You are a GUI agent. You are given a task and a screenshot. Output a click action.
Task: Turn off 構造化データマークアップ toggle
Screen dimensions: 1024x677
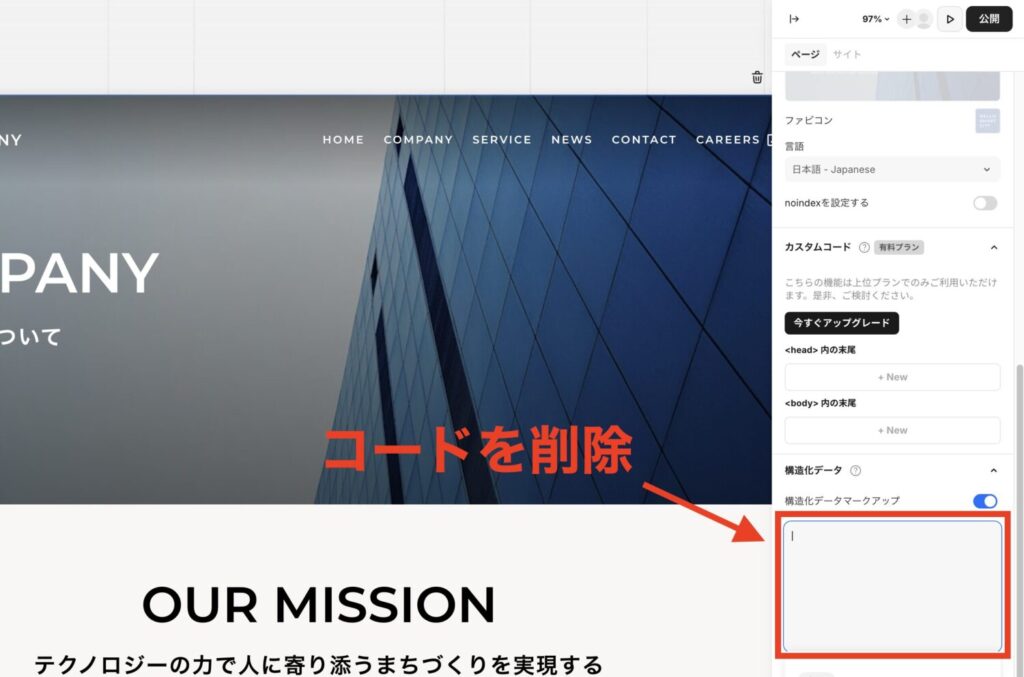[985, 501]
